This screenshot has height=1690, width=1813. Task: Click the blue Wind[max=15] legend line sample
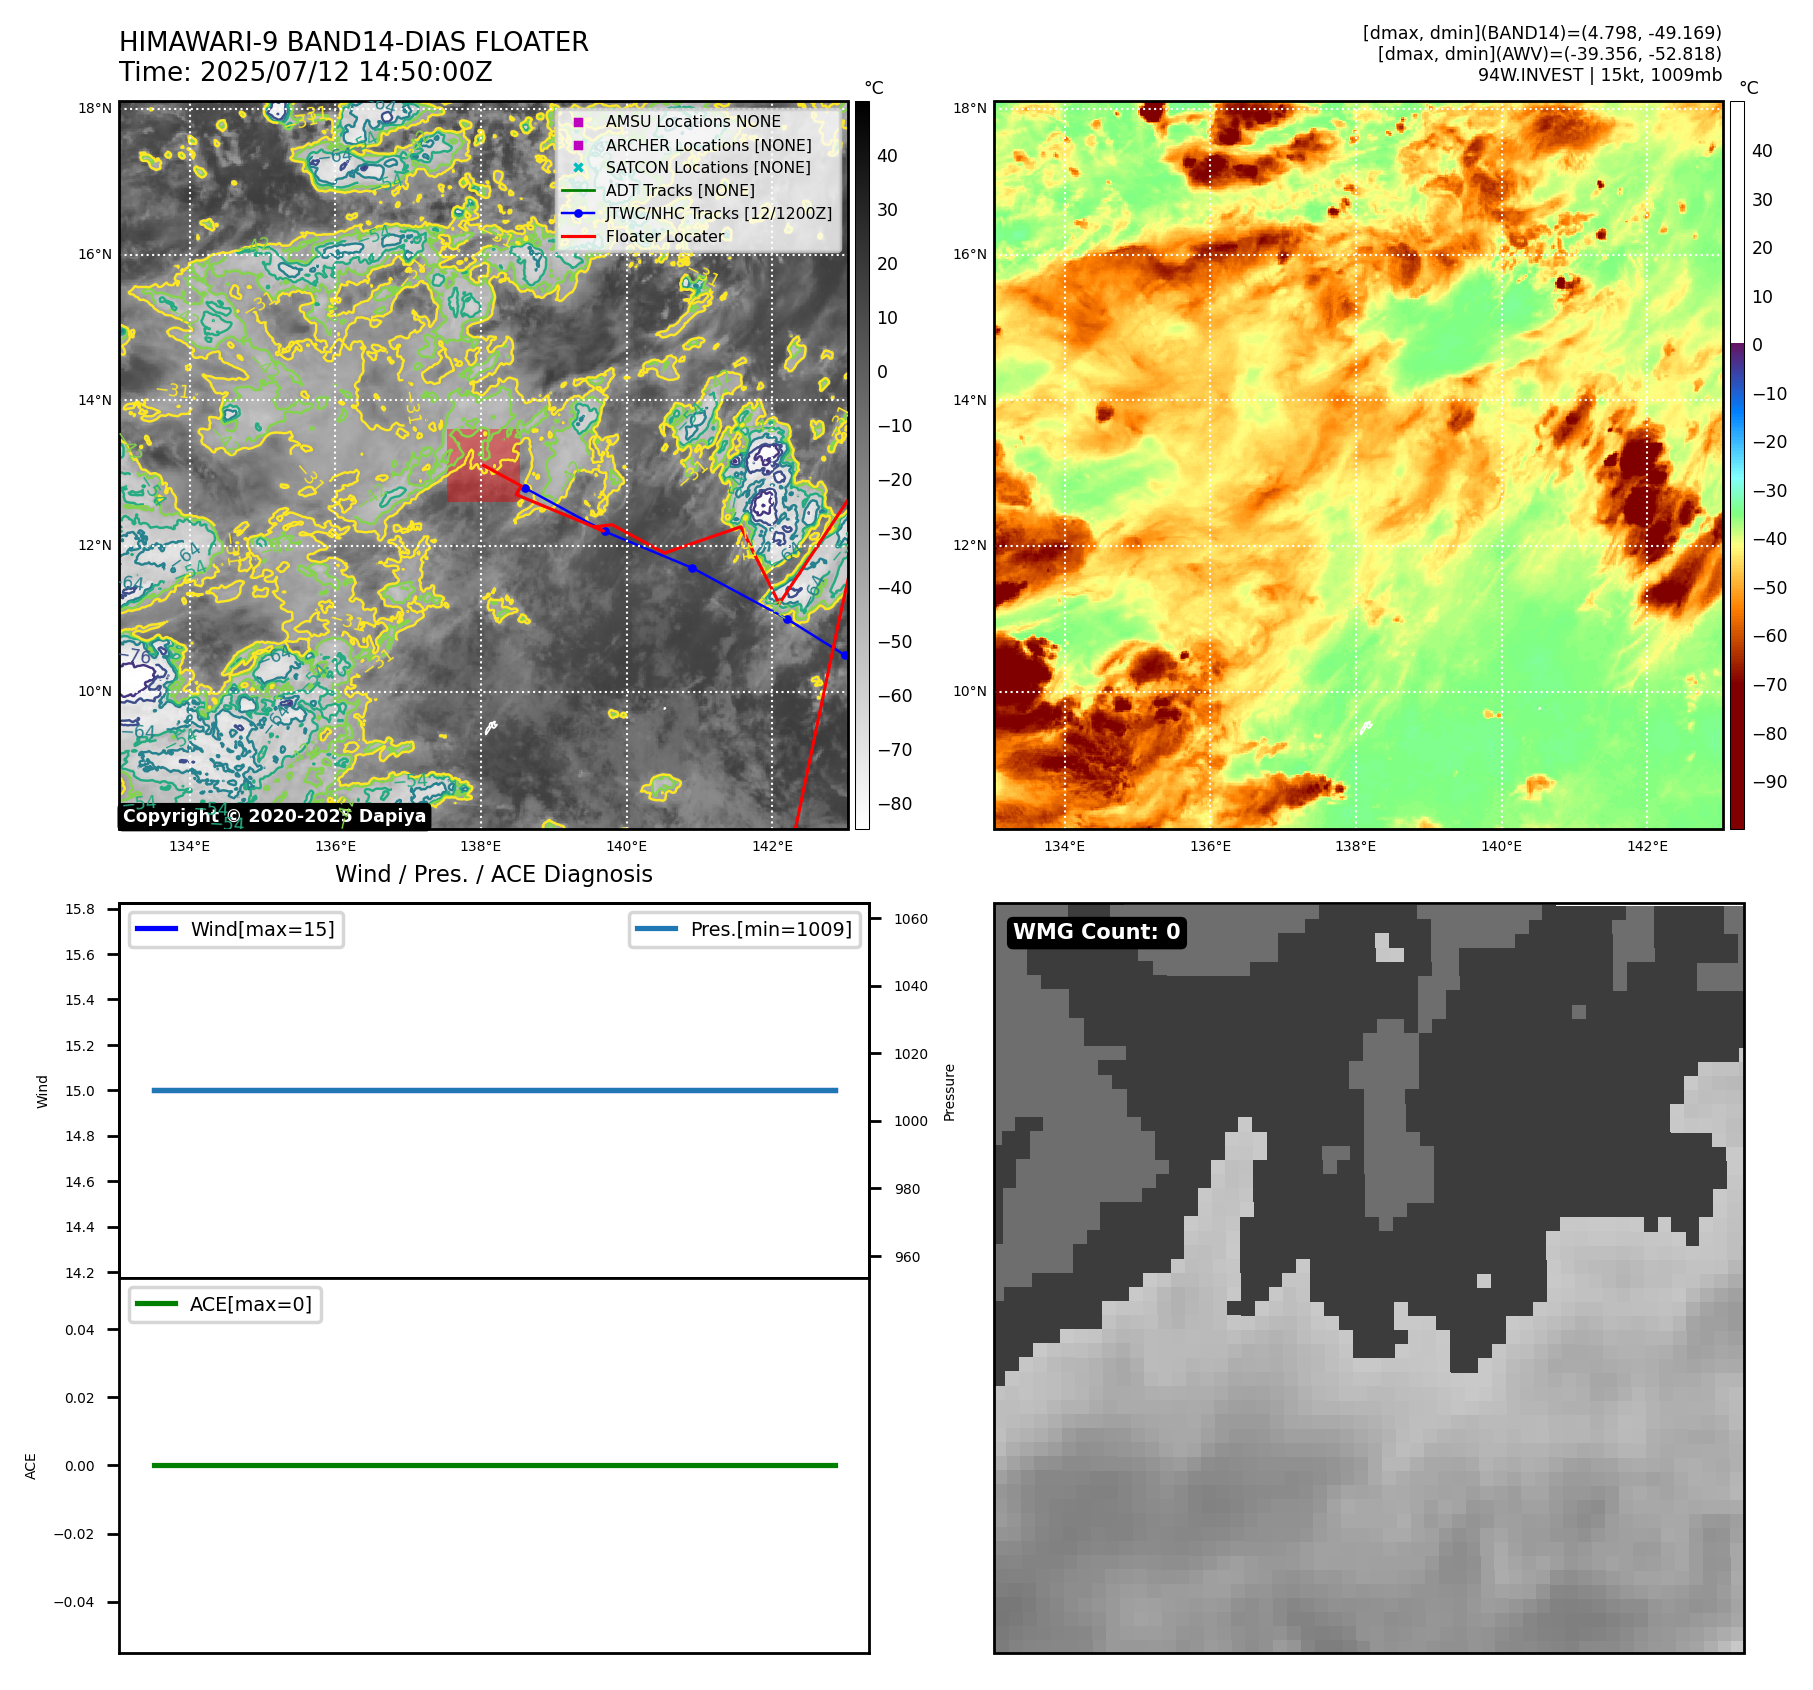pyautogui.click(x=156, y=930)
